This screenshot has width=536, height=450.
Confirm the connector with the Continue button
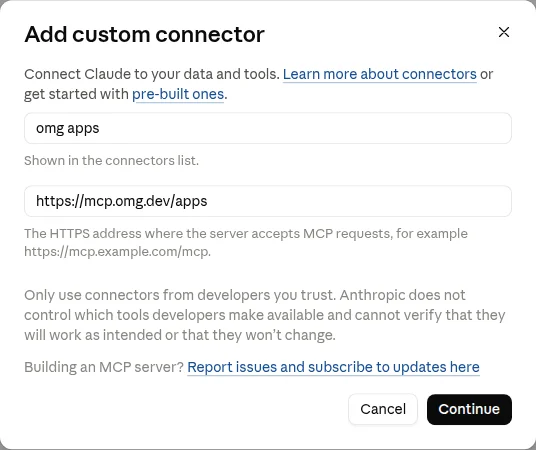tap(469, 409)
